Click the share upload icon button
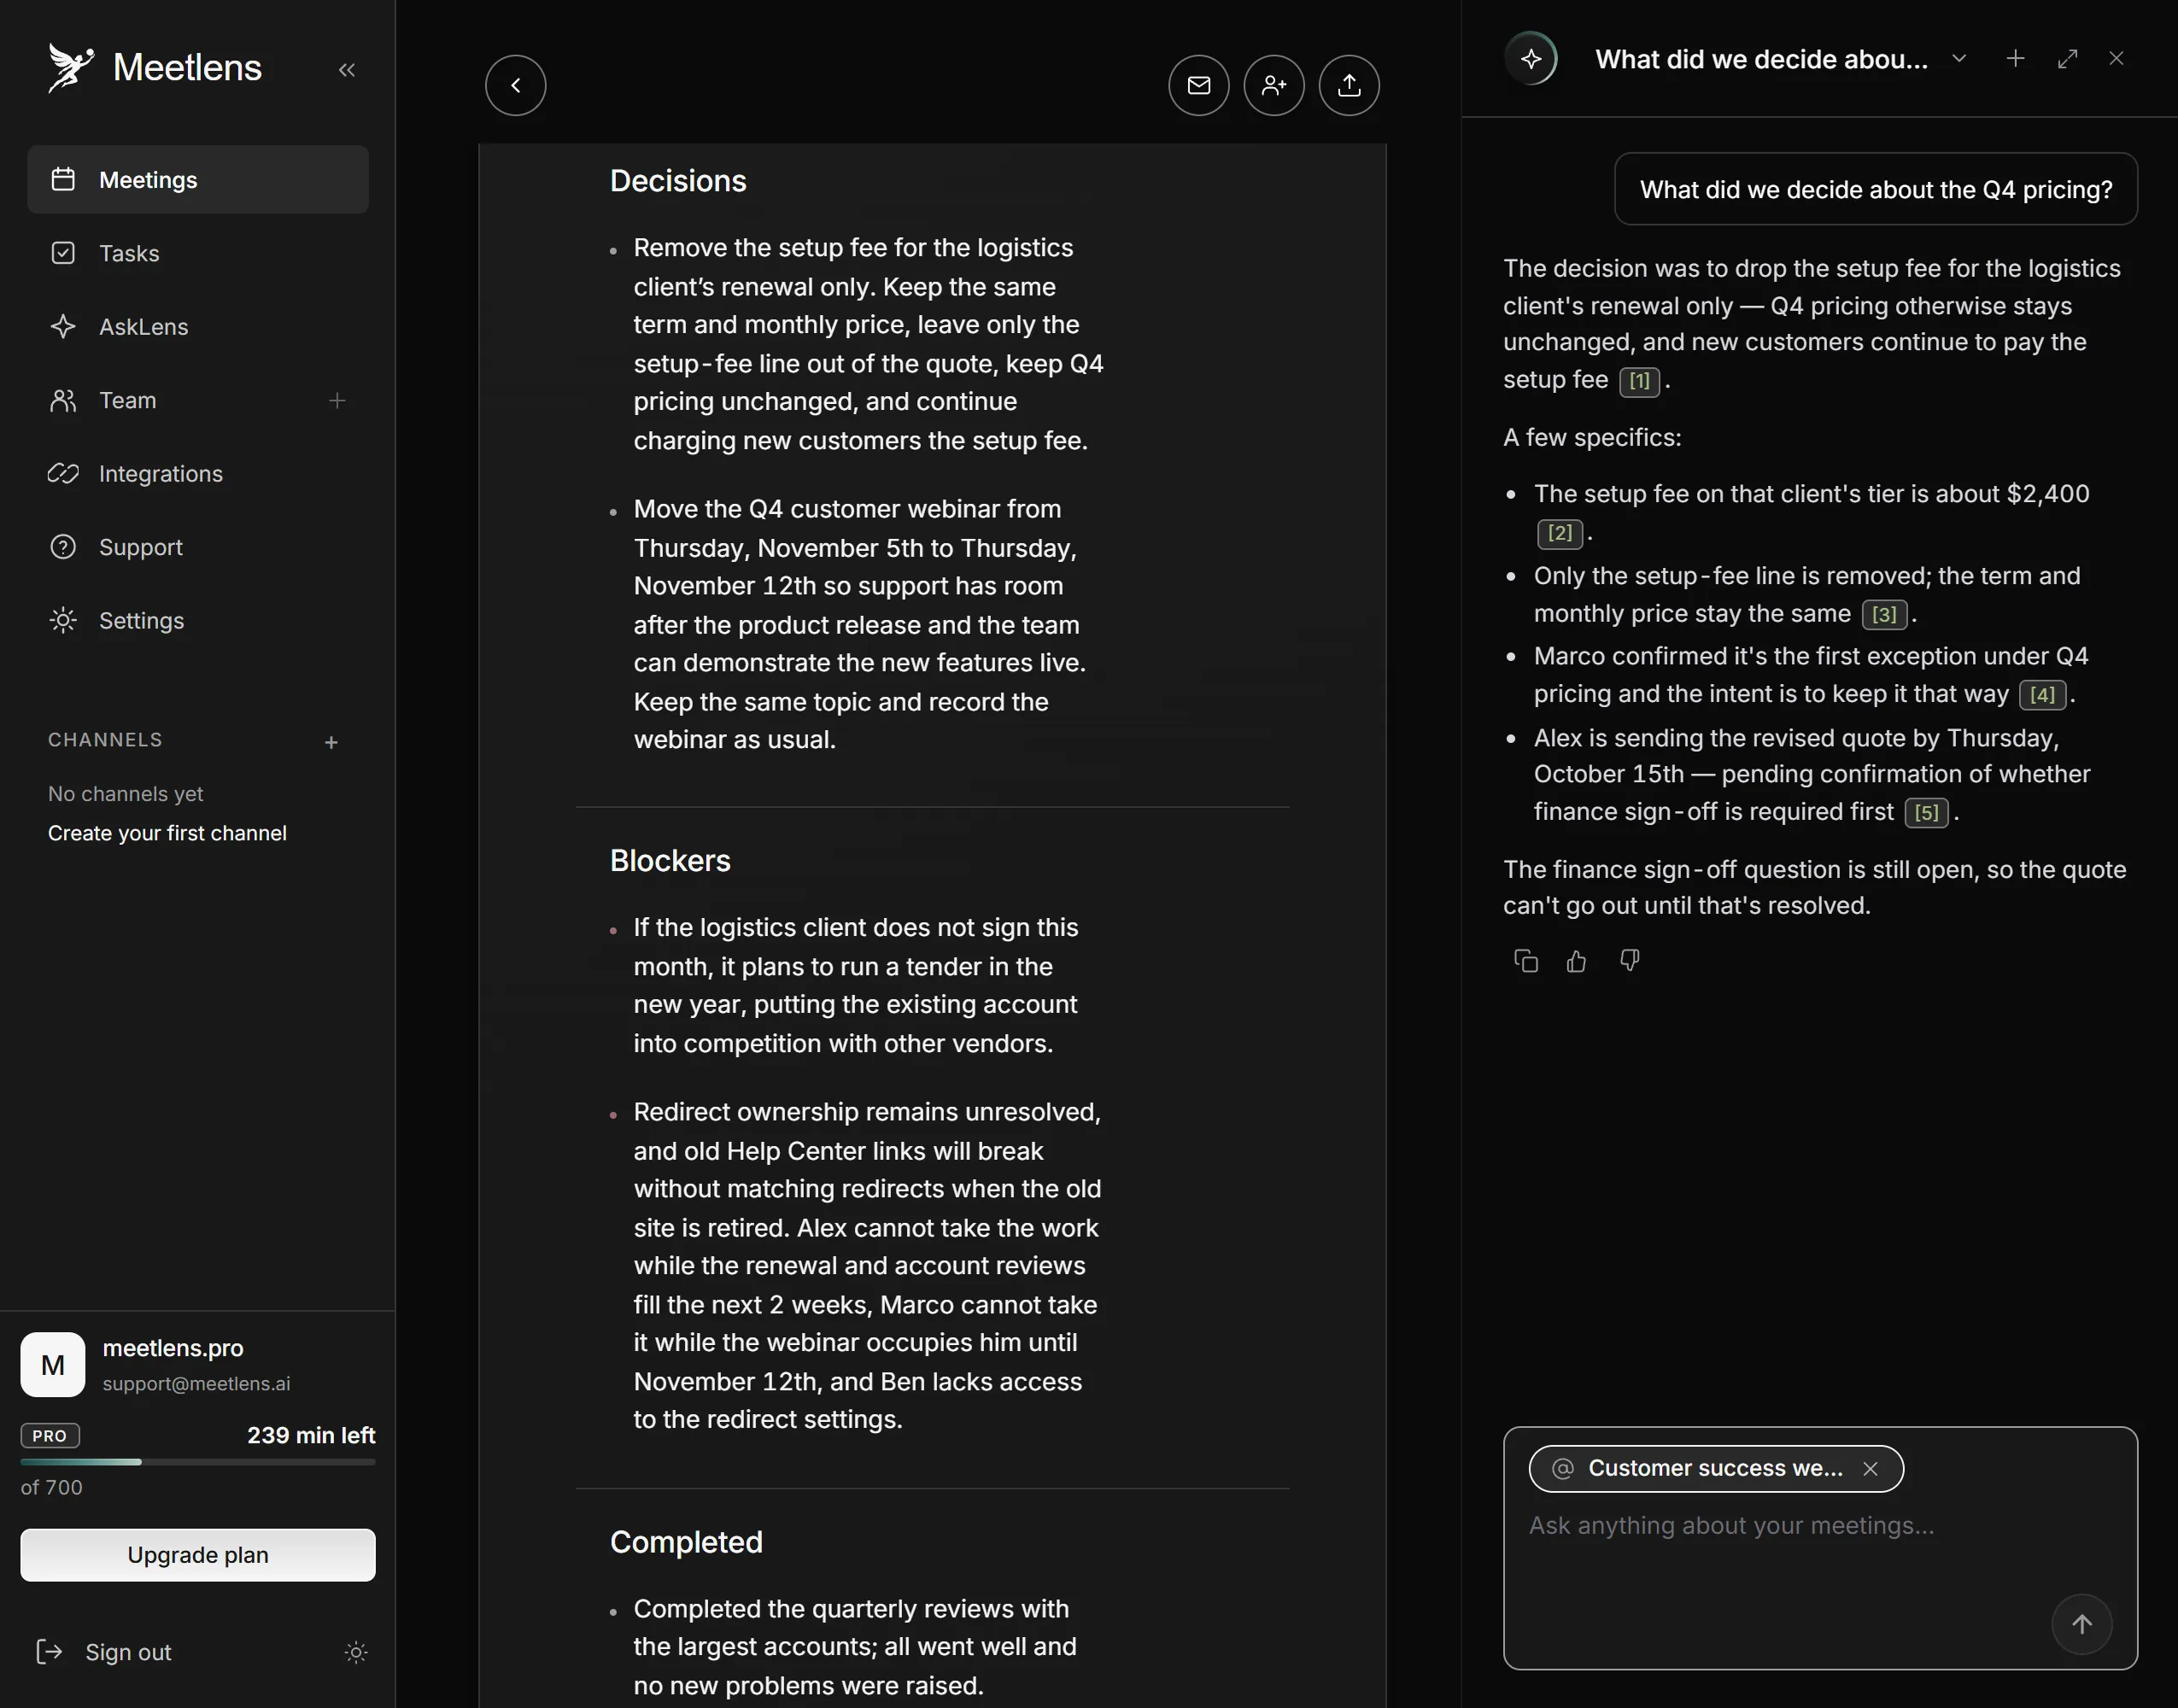The width and height of the screenshot is (2178, 1708). (1349, 85)
